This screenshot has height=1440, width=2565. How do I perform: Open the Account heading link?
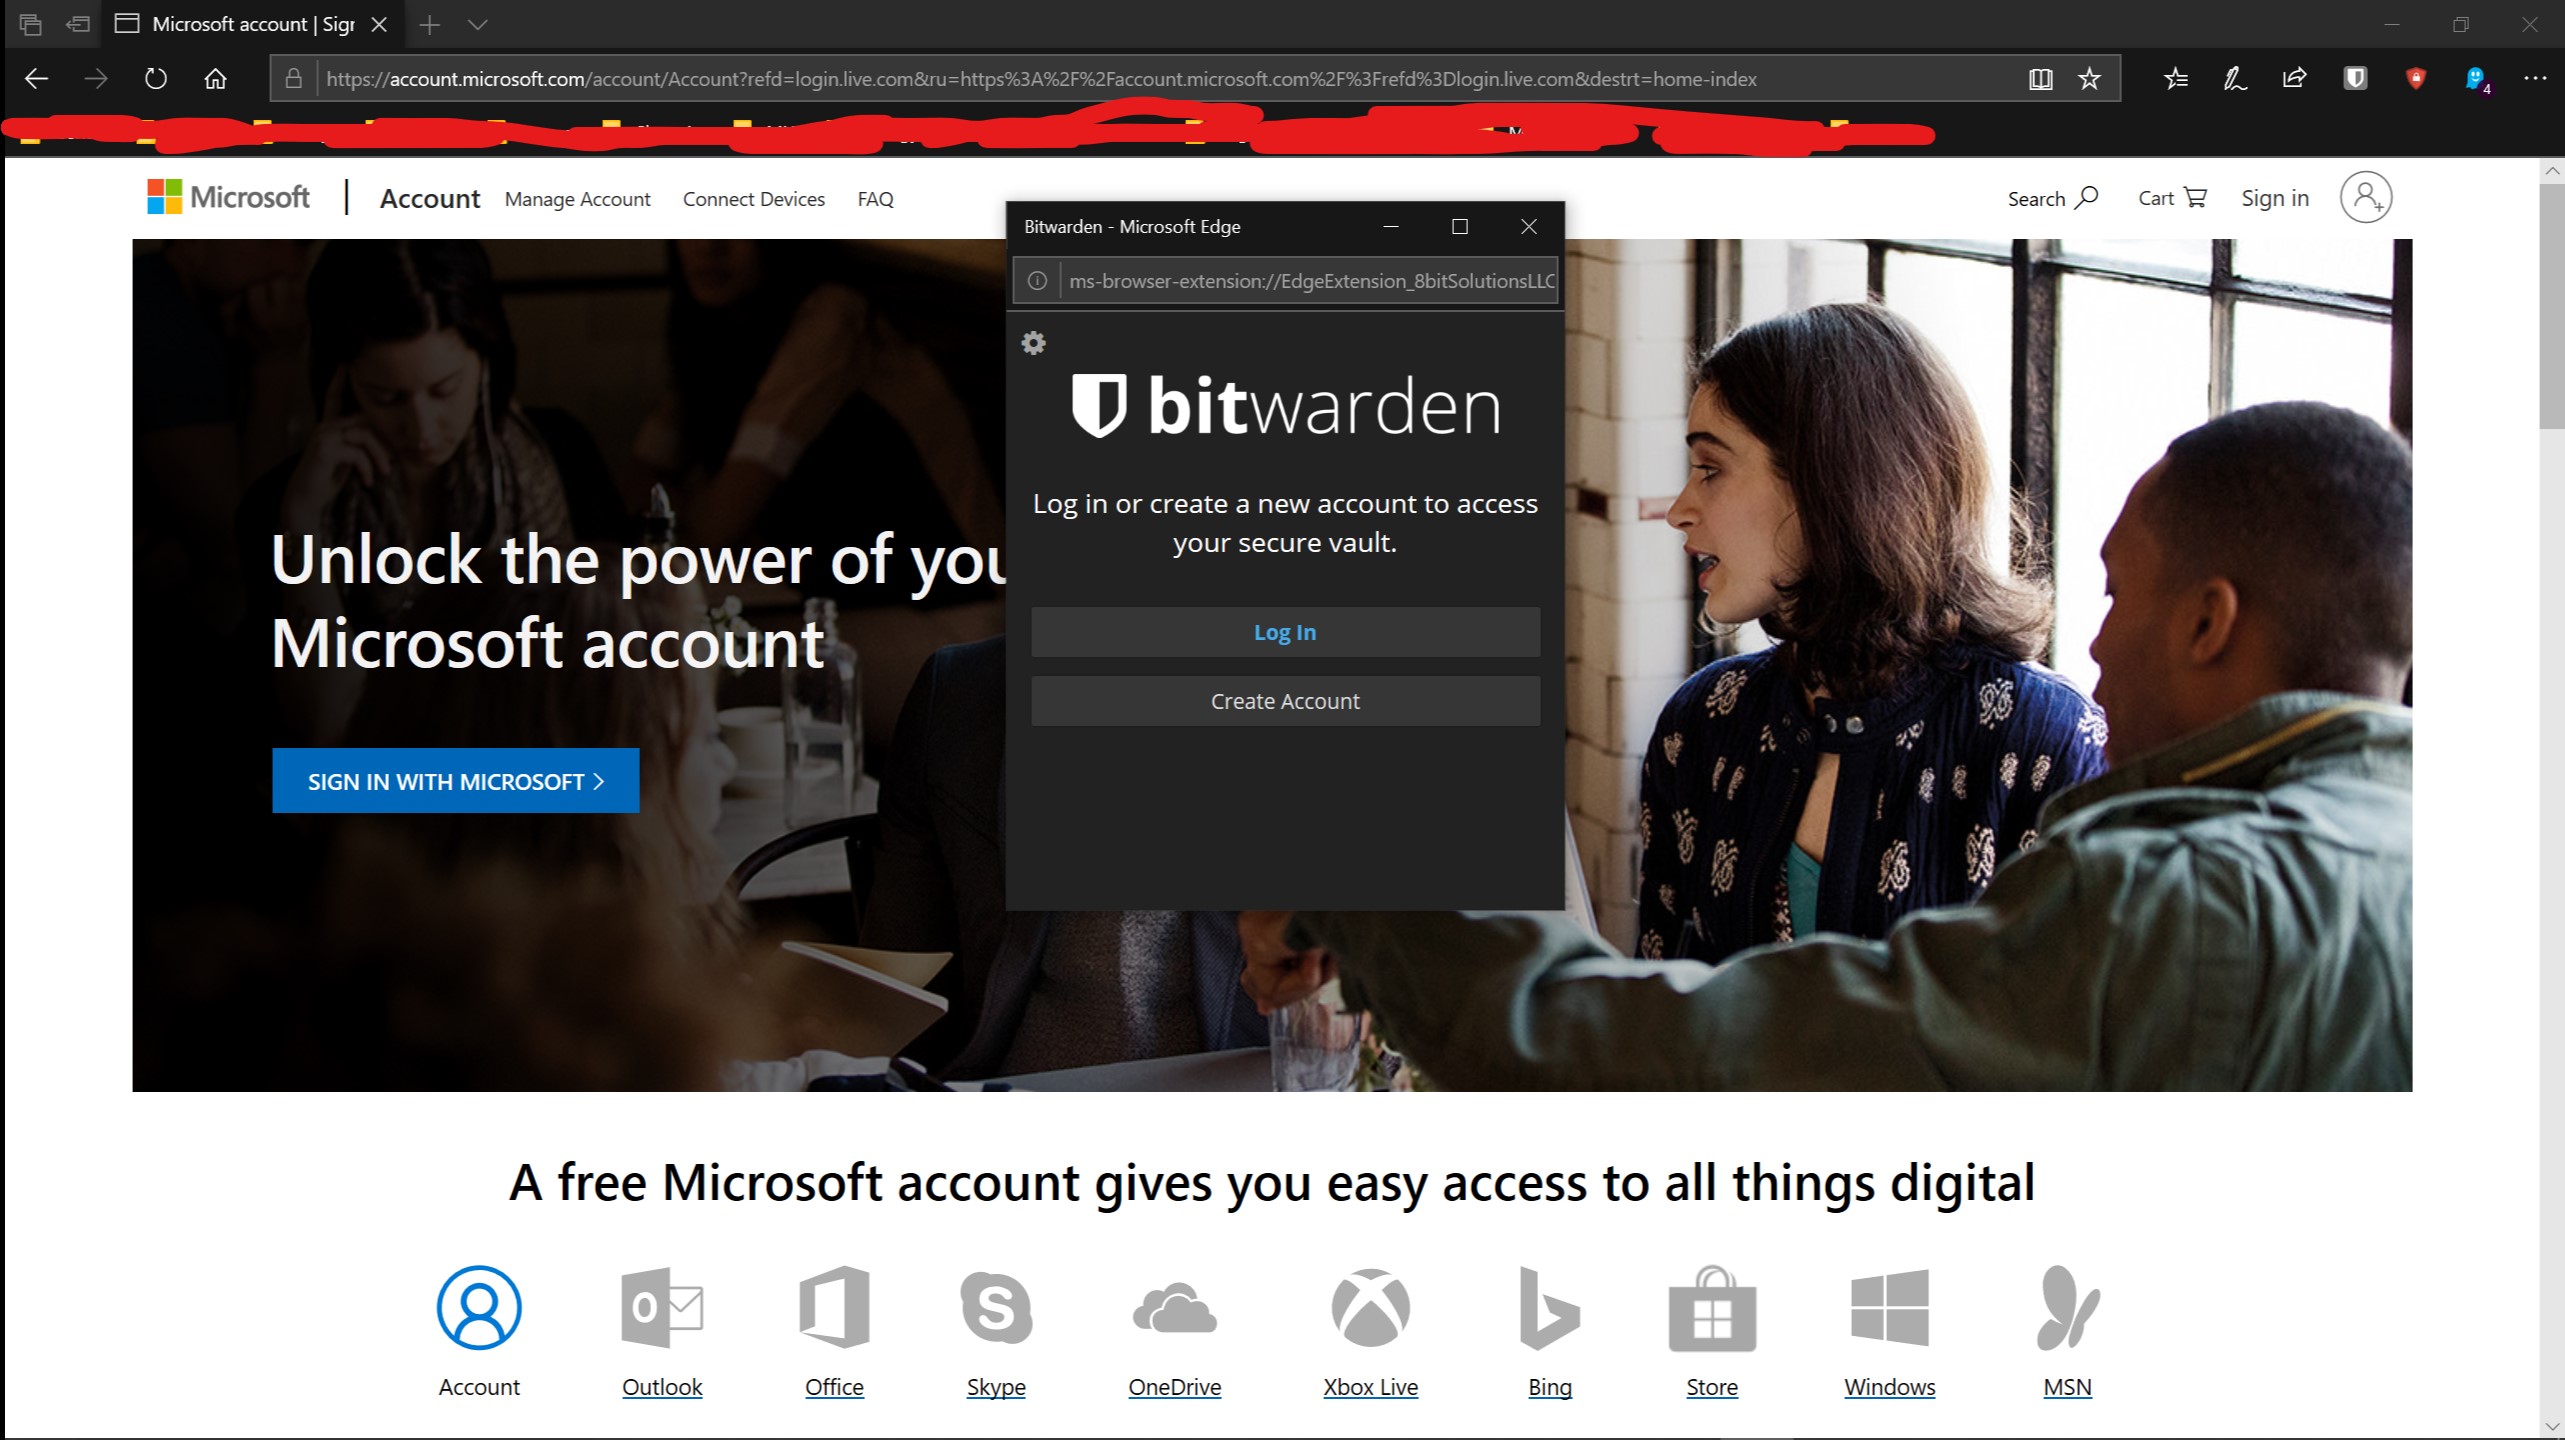click(x=430, y=198)
